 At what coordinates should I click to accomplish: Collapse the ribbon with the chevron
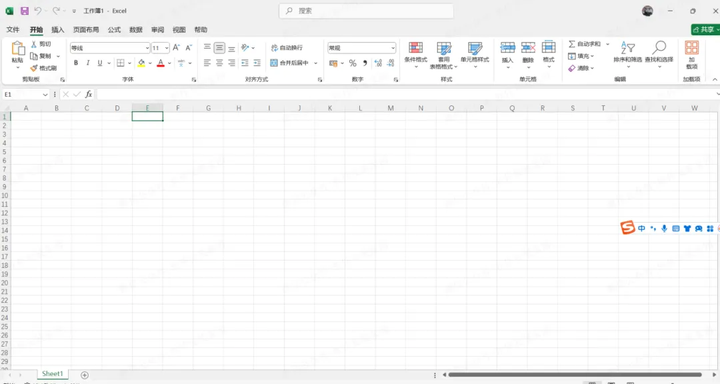(x=715, y=79)
